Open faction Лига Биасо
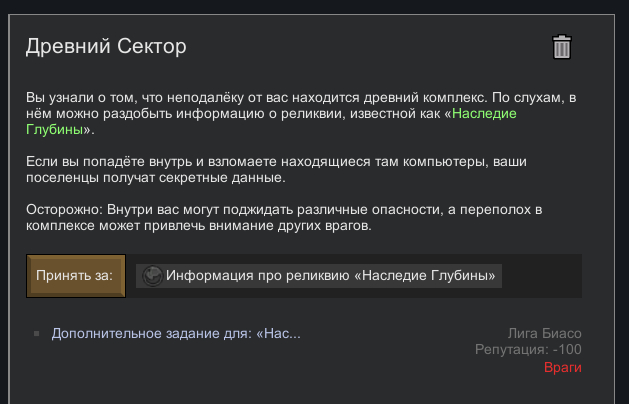This screenshot has width=629, height=404. click(x=544, y=333)
